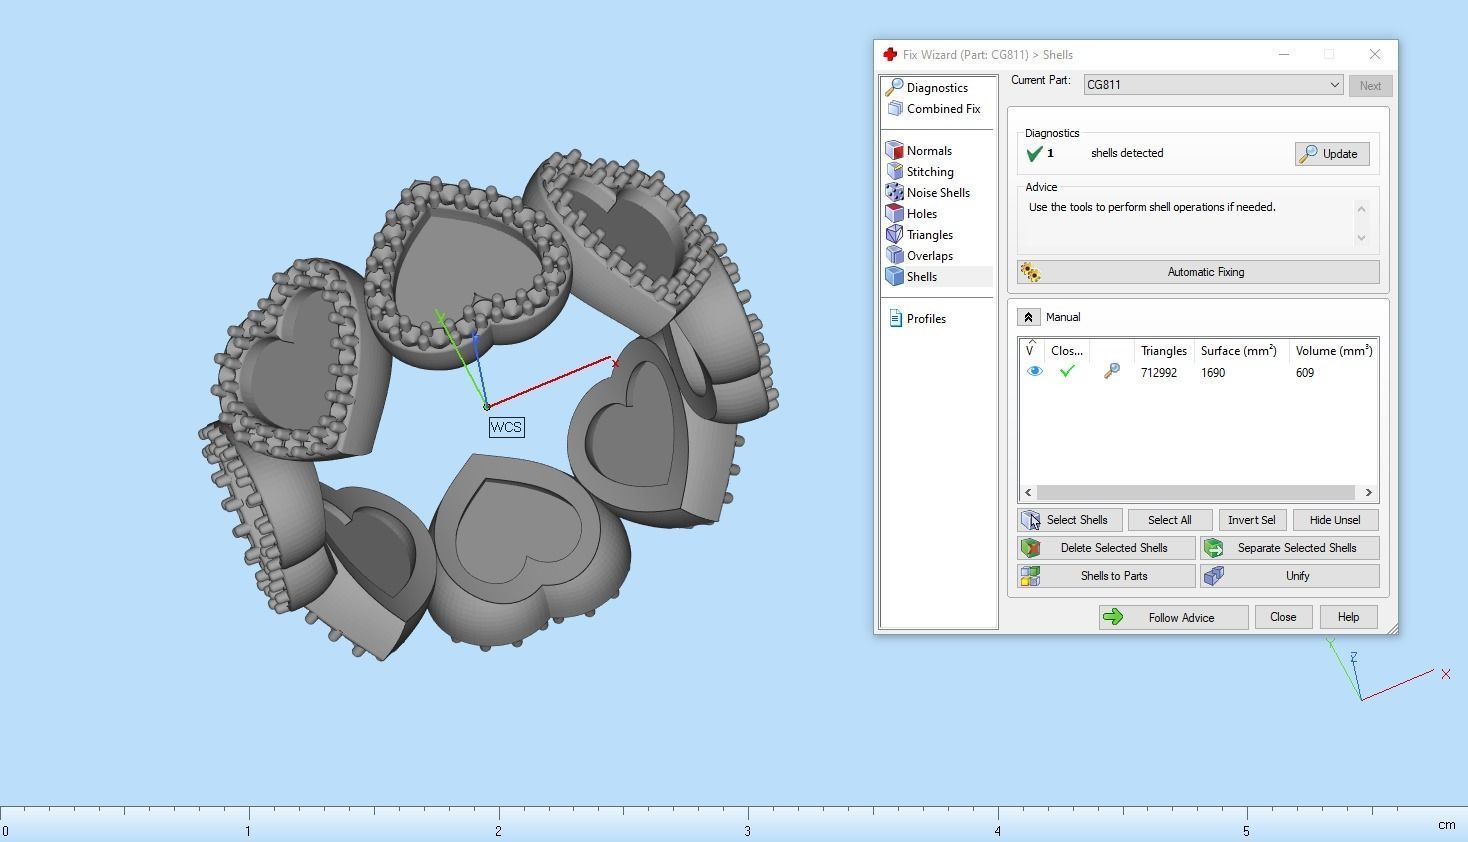Sort by Volume column header
This screenshot has height=842, width=1468.
coord(1334,351)
